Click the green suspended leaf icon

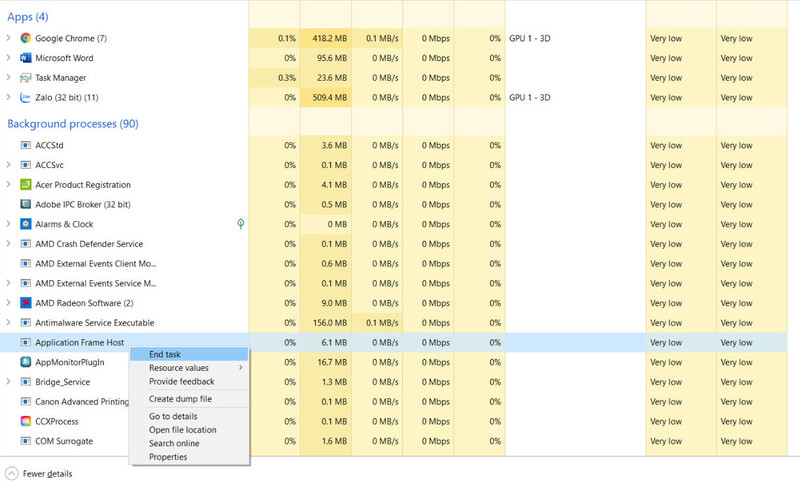pyautogui.click(x=241, y=223)
